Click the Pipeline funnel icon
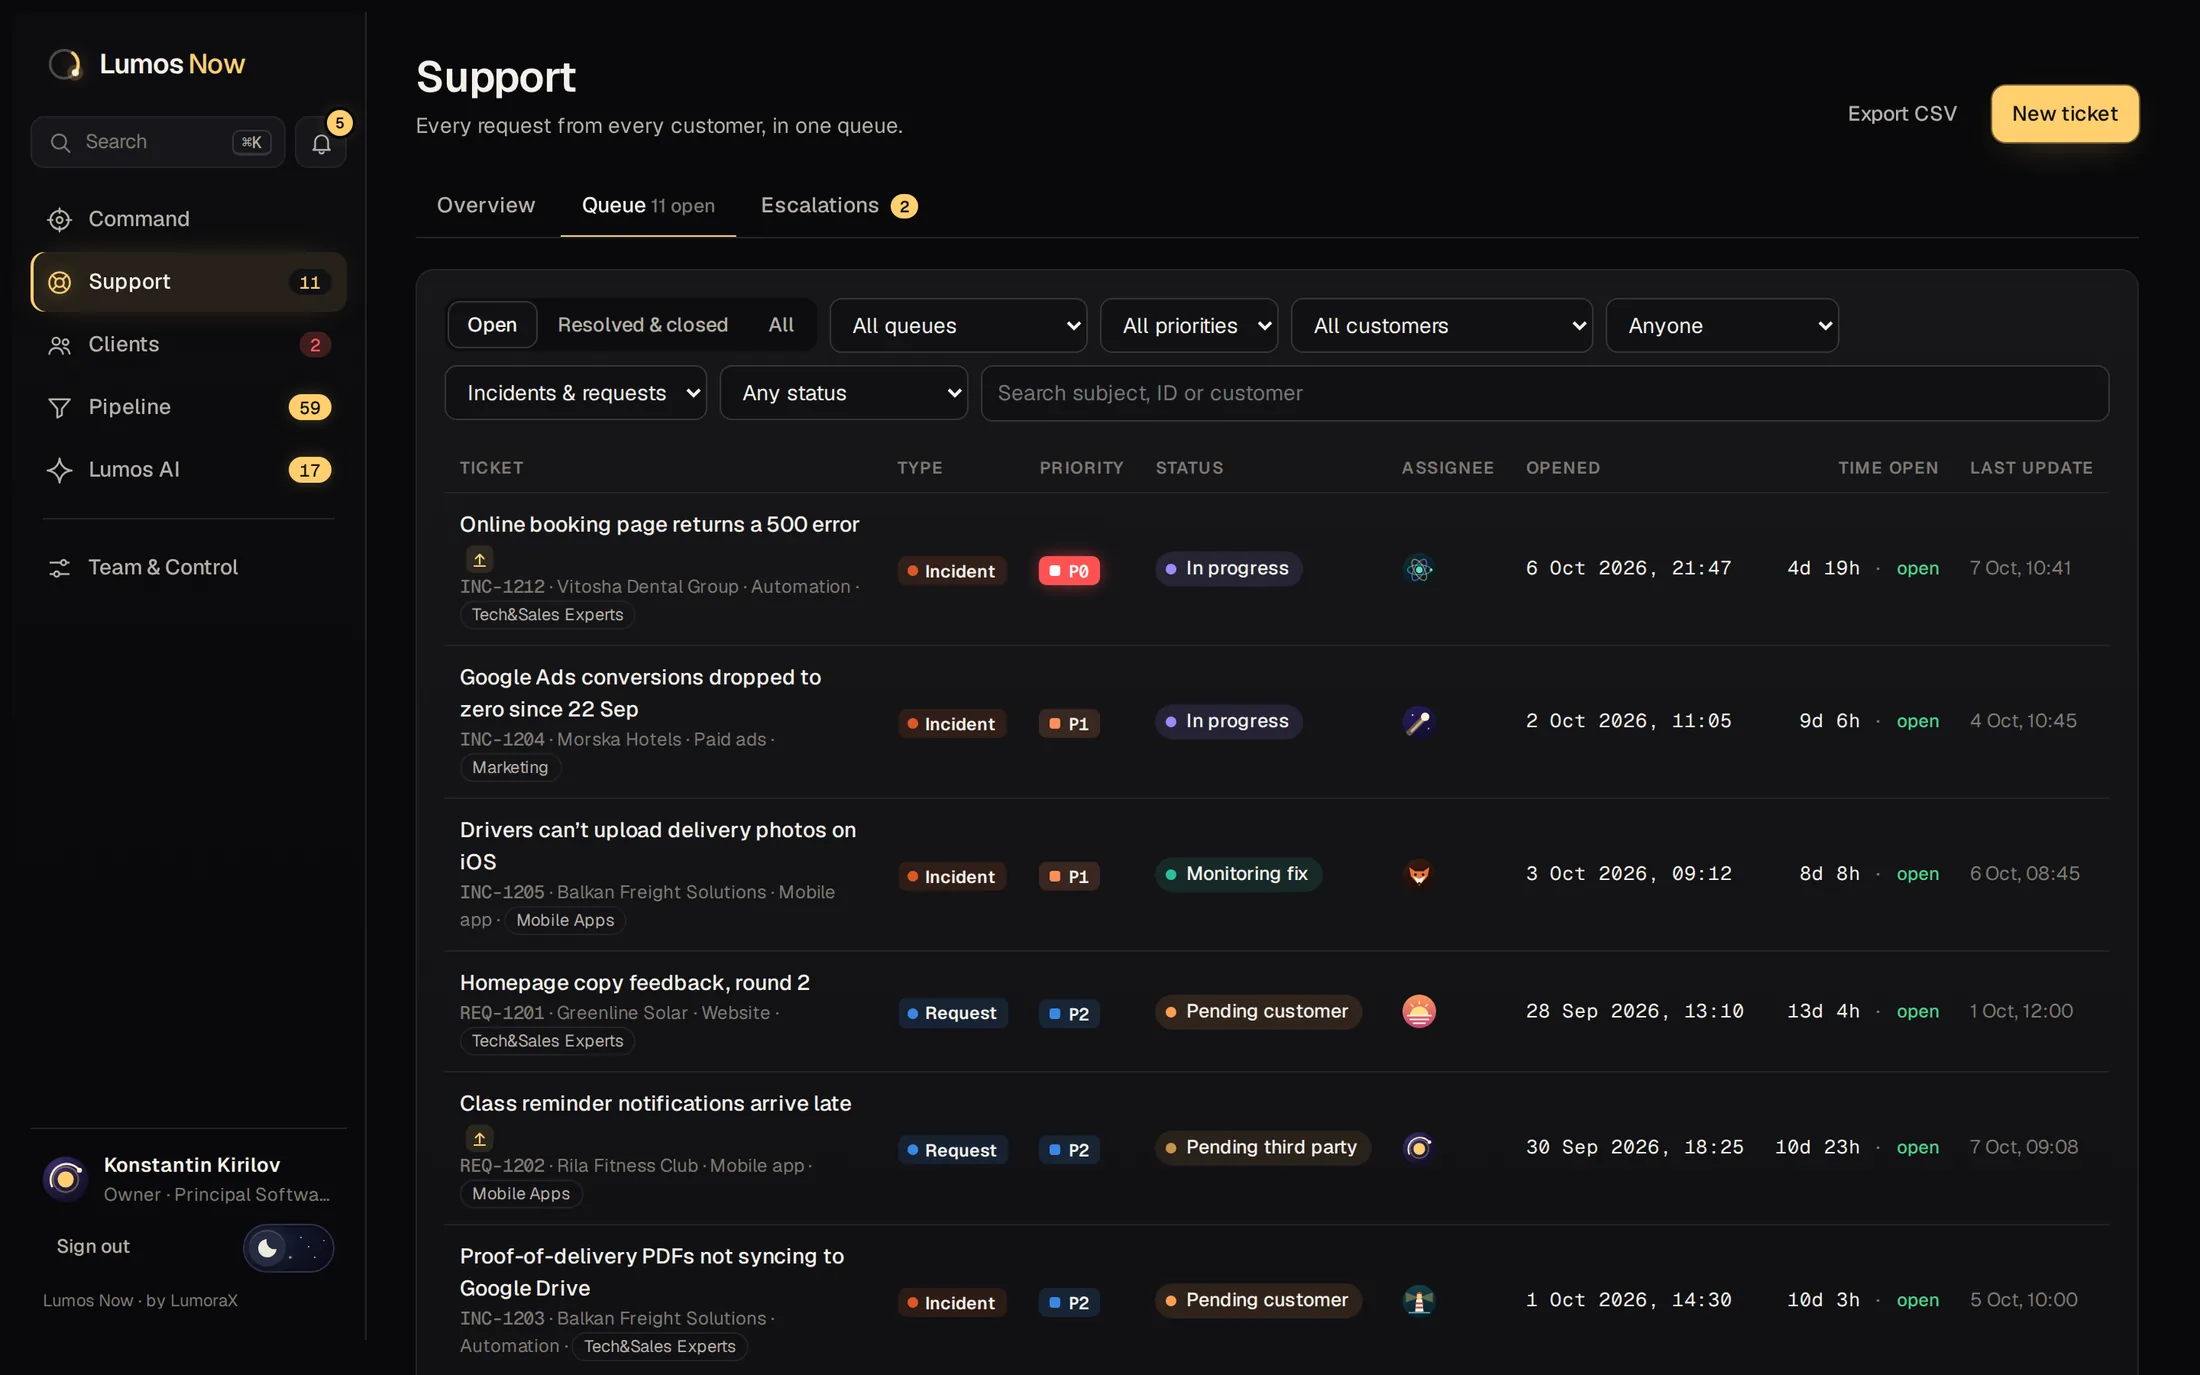The width and height of the screenshot is (2200, 1375). [59, 408]
